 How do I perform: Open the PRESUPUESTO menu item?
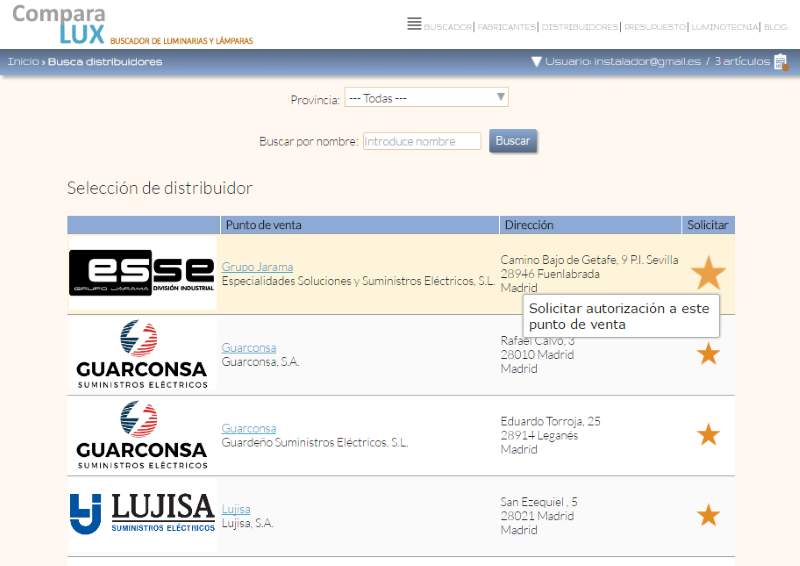coord(655,27)
